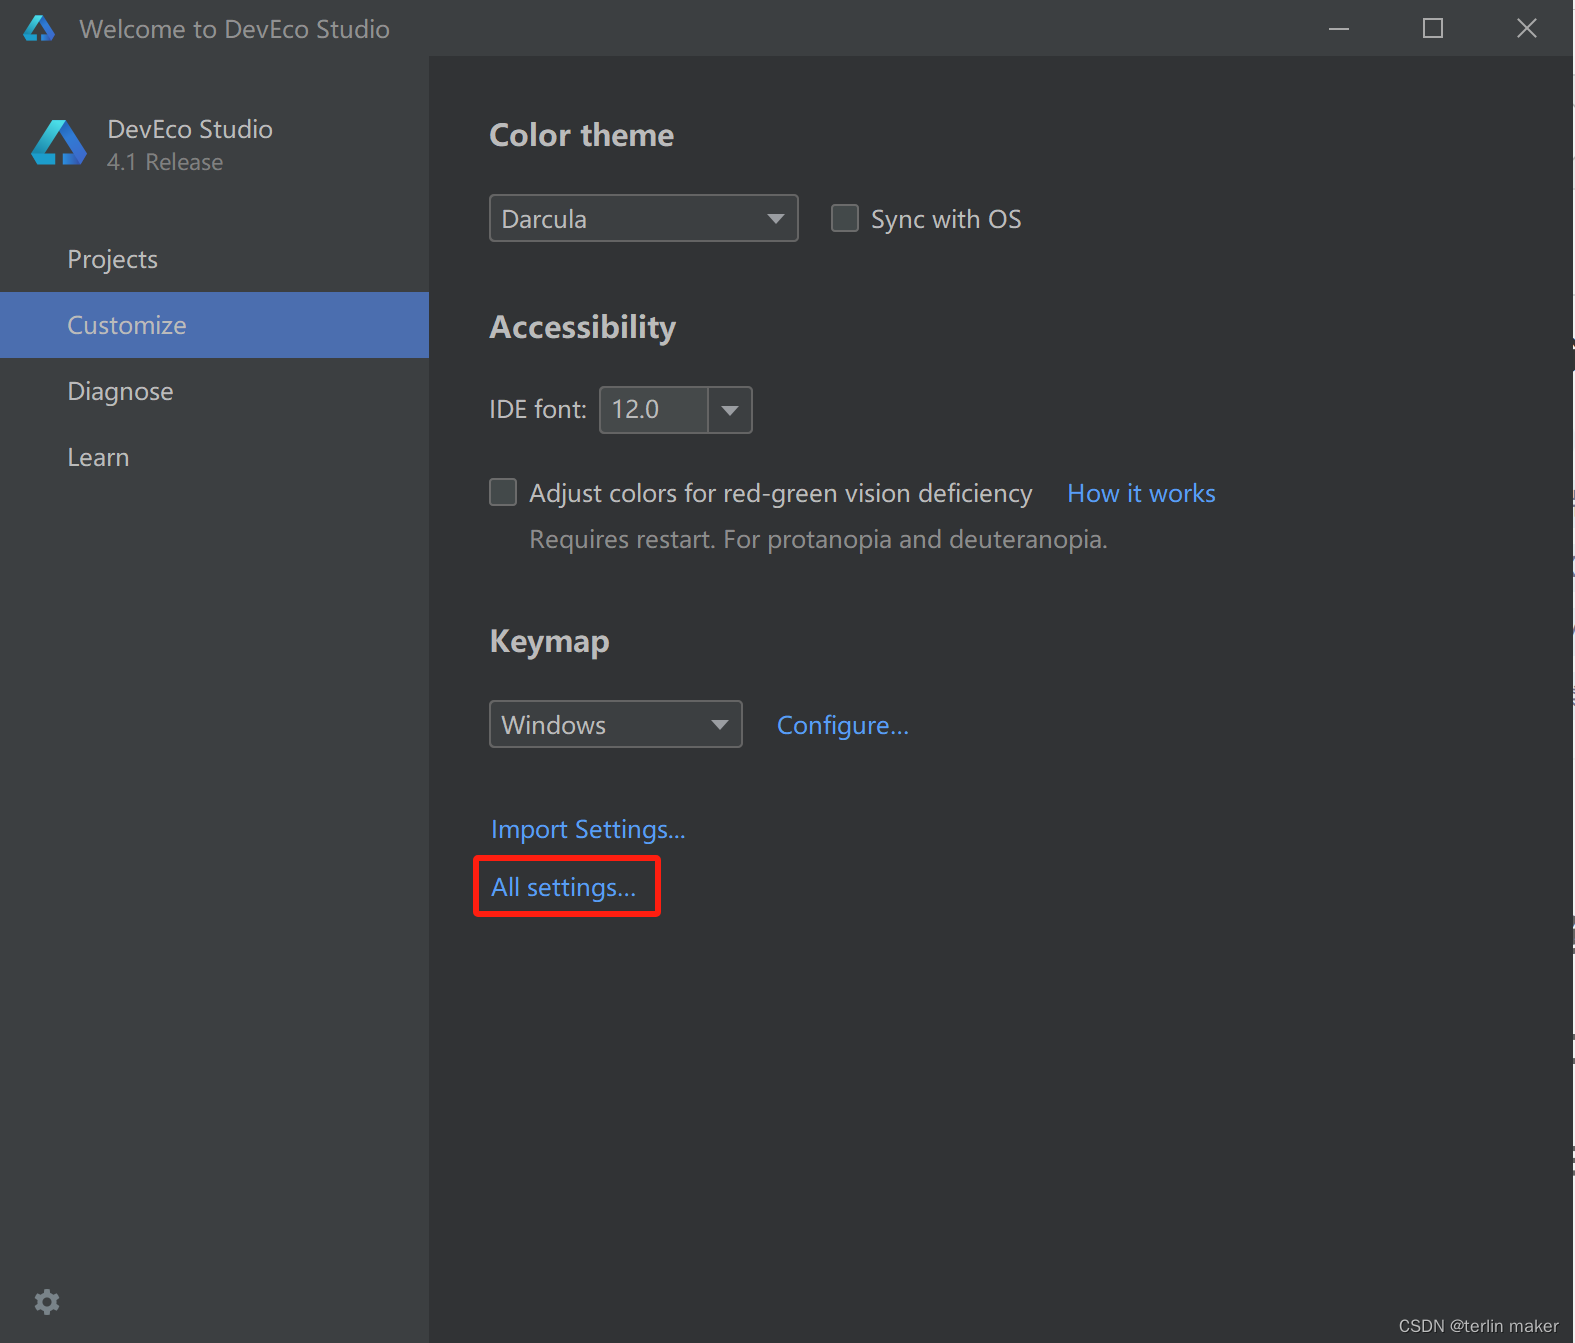Click 'Requires restart. For protanopia and deuteranopia.' text
The height and width of the screenshot is (1343, 1575).
pos(818,539)
